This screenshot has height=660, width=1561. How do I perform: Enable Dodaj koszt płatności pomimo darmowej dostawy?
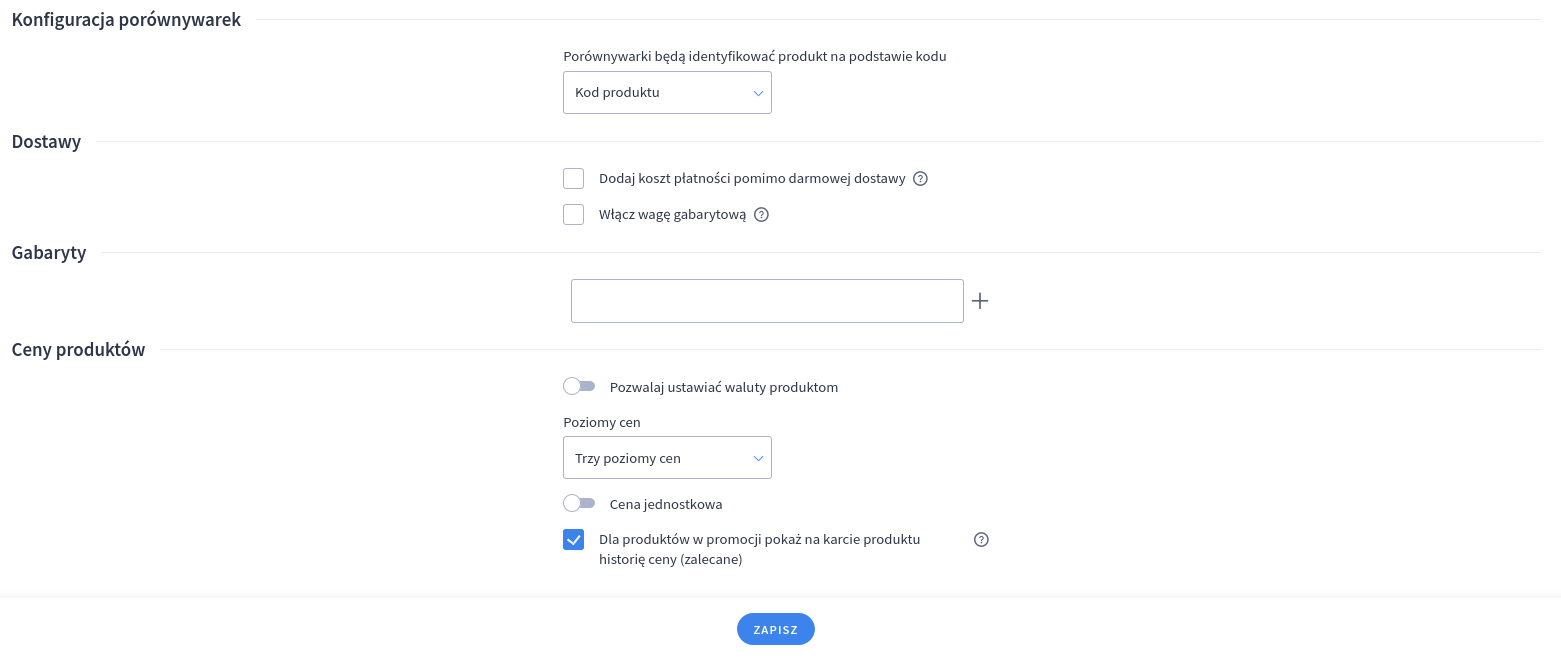(x=573, y=179)
